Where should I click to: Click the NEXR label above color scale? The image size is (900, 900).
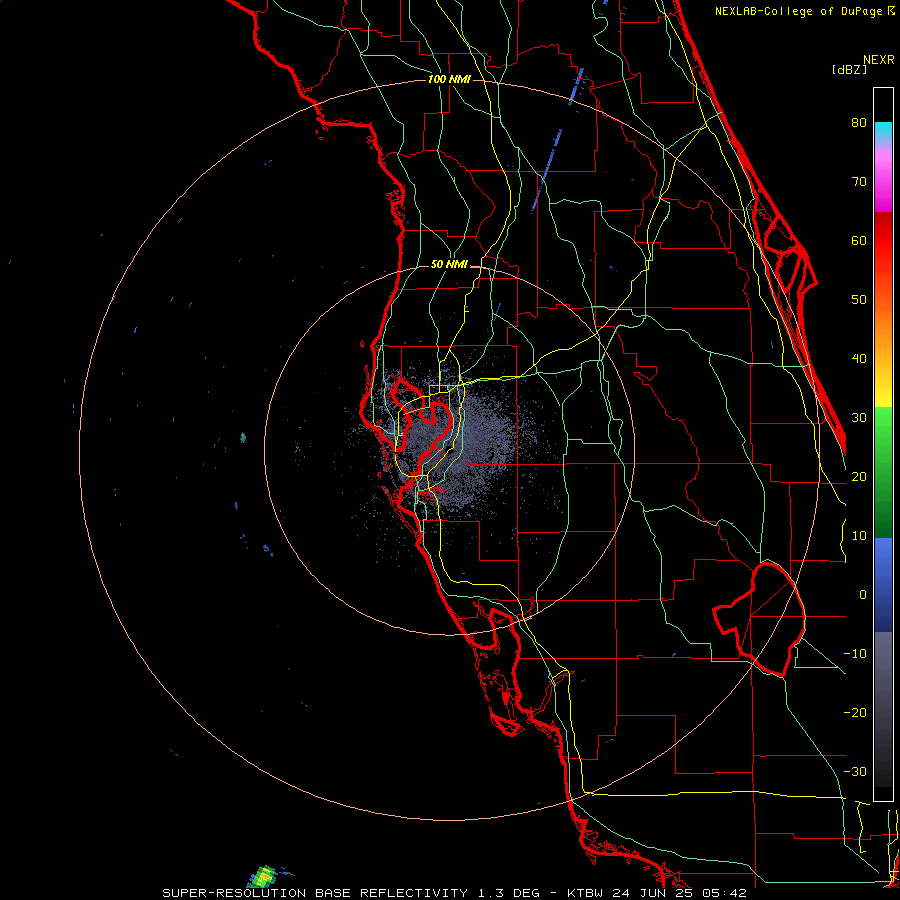879,60
